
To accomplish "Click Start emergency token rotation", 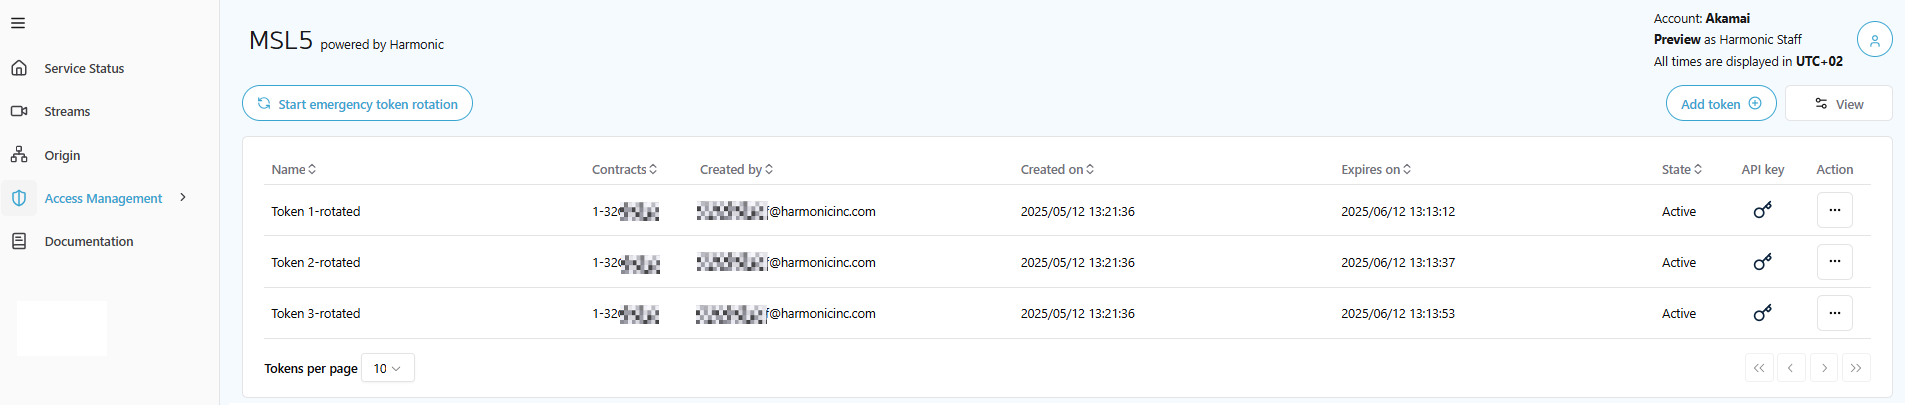I will click(357, 104).
